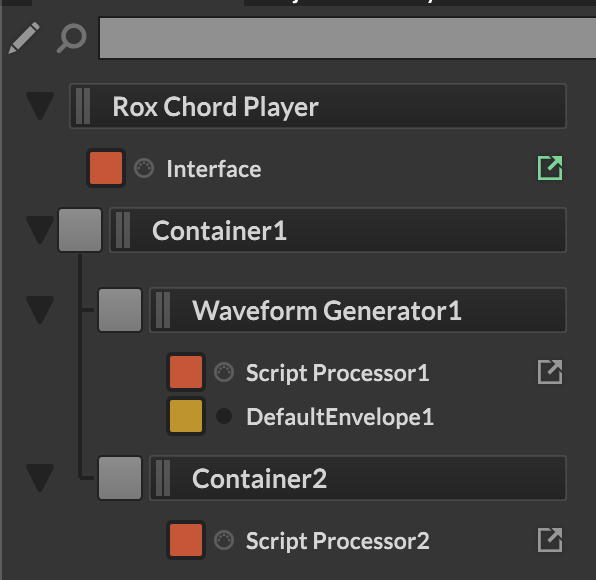596x580 pixels.
Task: Click the yellow DefaultEnvelope1 color swatch
Action: point(186,416)
